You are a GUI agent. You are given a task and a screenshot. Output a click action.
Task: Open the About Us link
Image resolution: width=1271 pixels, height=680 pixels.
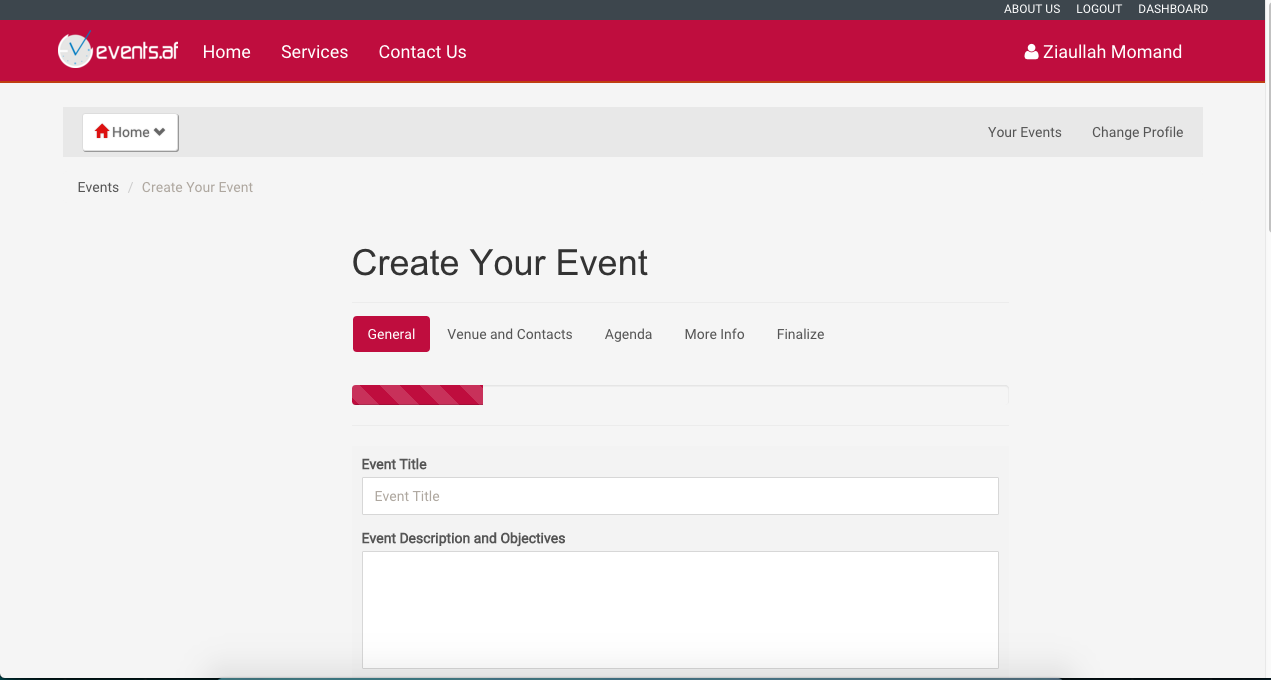click(x=1031, y=9)
